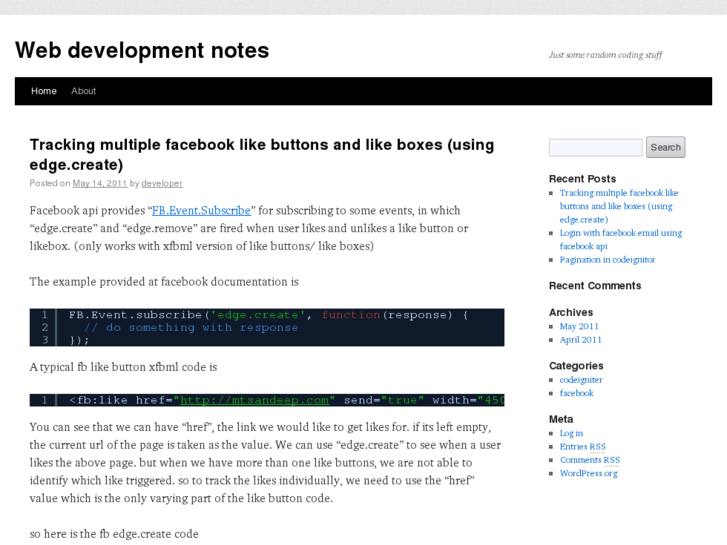
Task: Click the text 'The example provided at facebook documentation is'
Action: tap(164, 282)
